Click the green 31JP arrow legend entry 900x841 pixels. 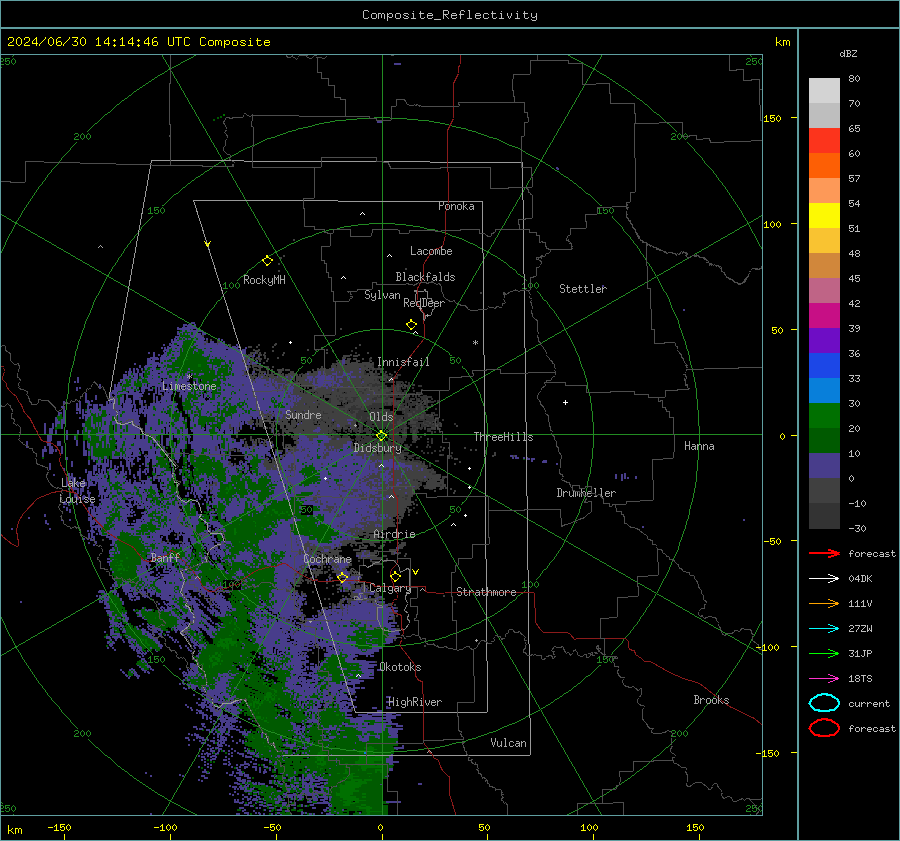click(x=824, y=653)
